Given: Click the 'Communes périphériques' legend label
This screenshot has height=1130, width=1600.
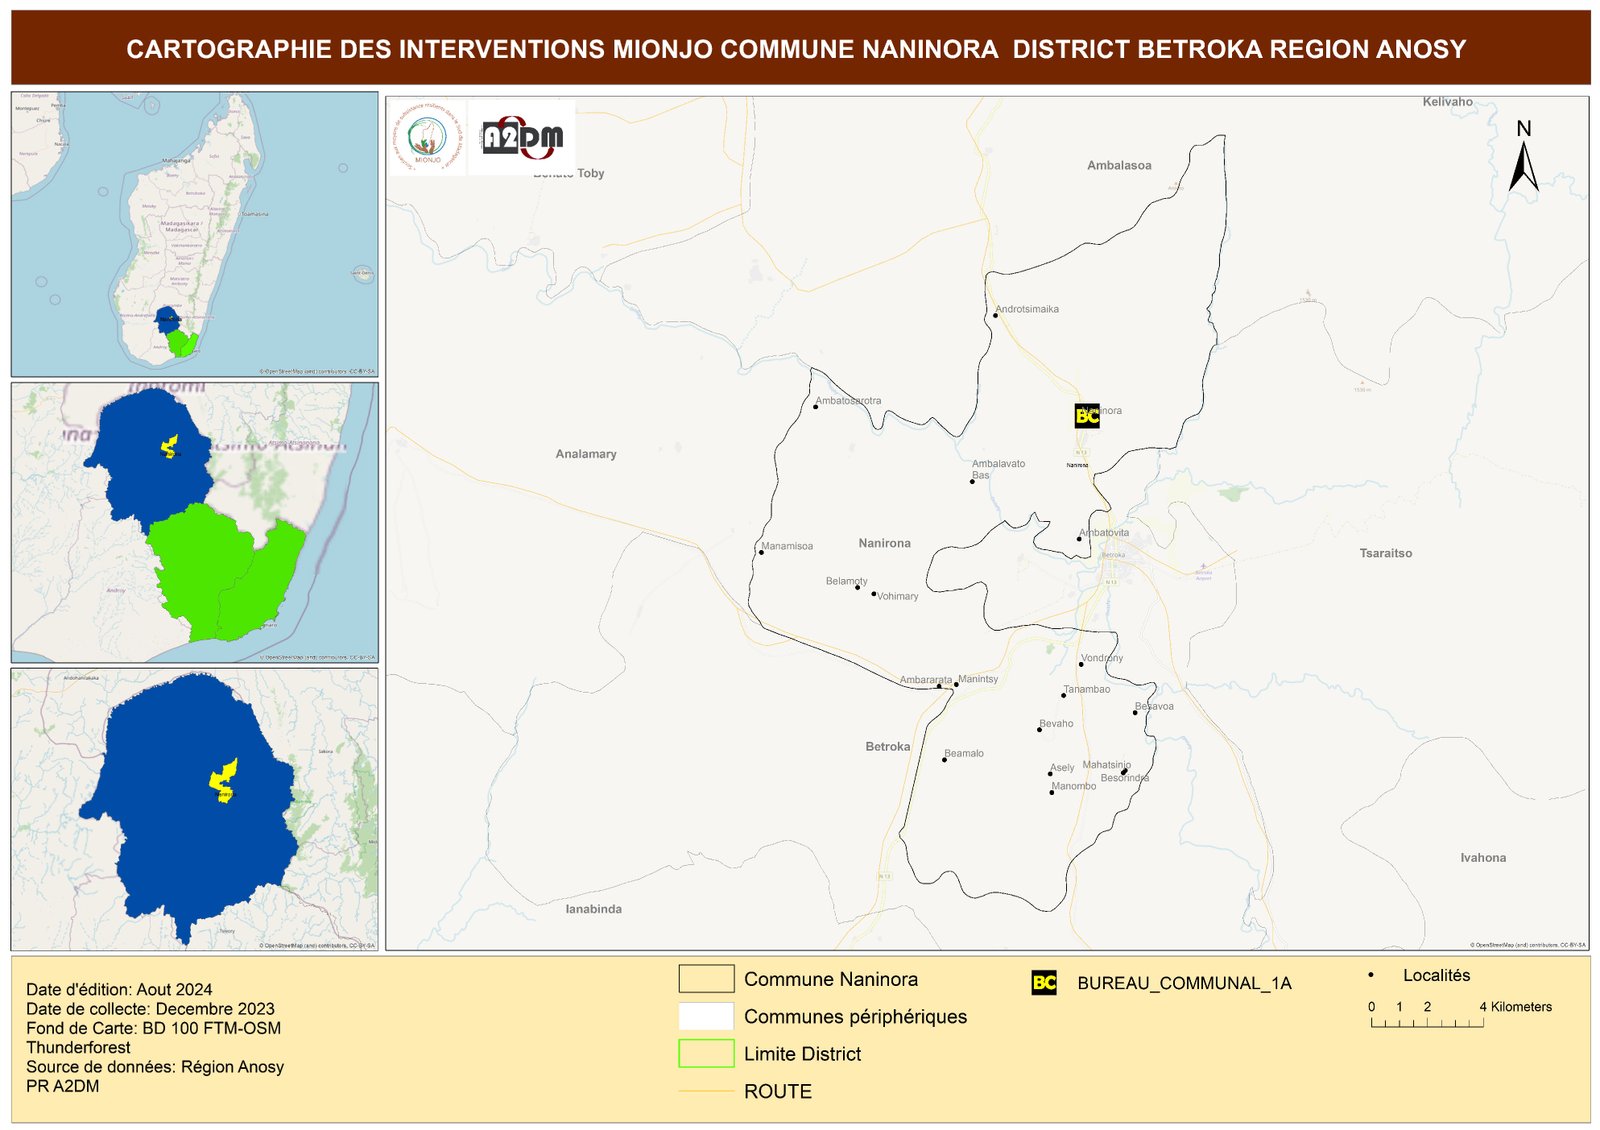Looking at the screenshot, I should [x=856, y=1017].
